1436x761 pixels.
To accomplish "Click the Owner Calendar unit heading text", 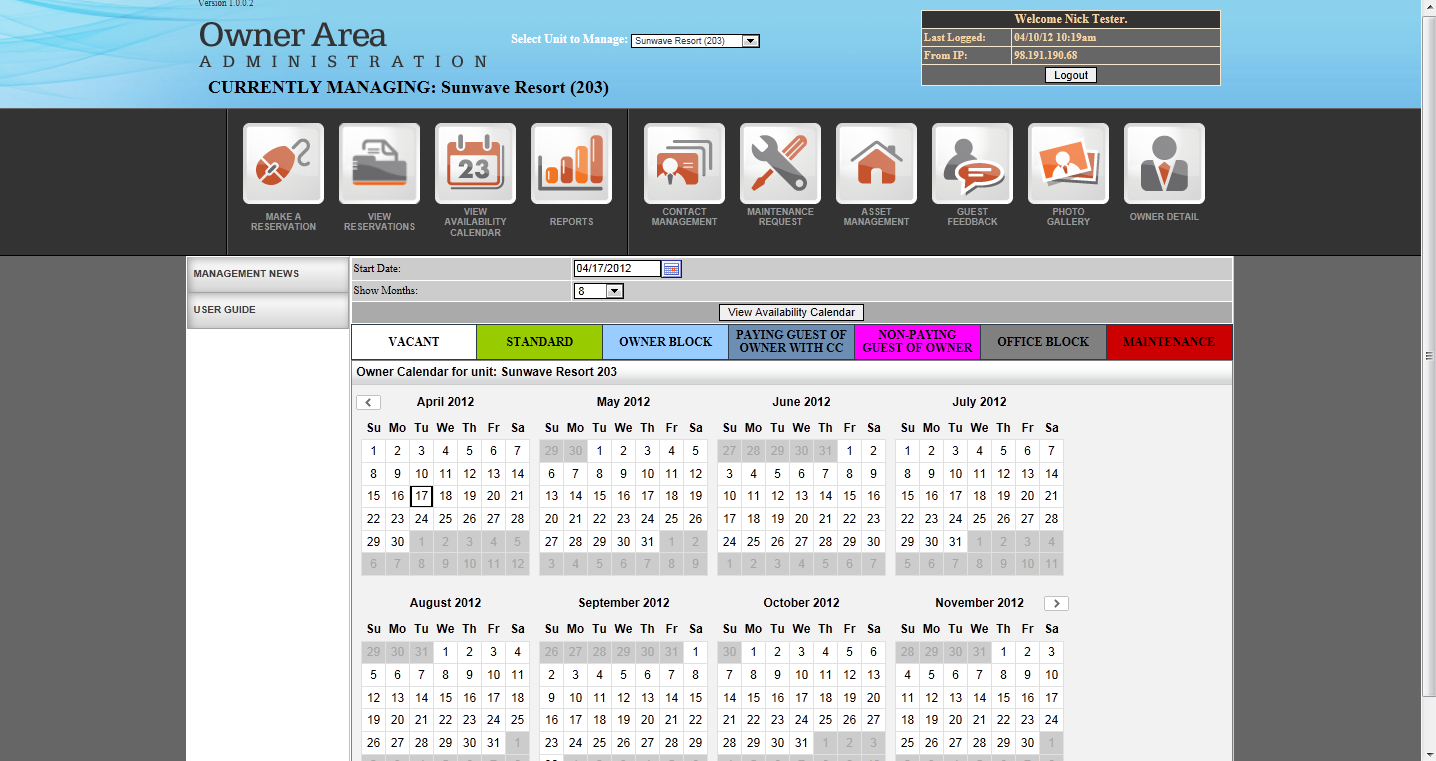I will click(487, 372).
